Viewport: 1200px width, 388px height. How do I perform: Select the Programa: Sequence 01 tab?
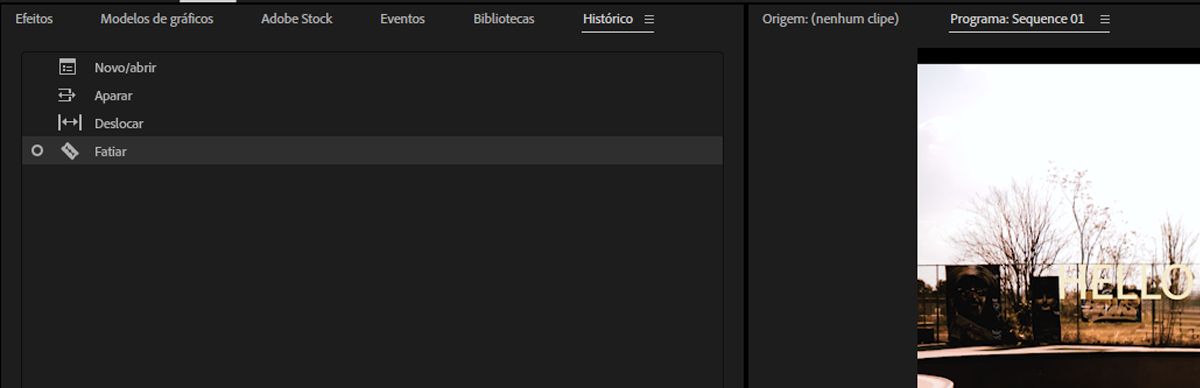[x=1017, y=19]
